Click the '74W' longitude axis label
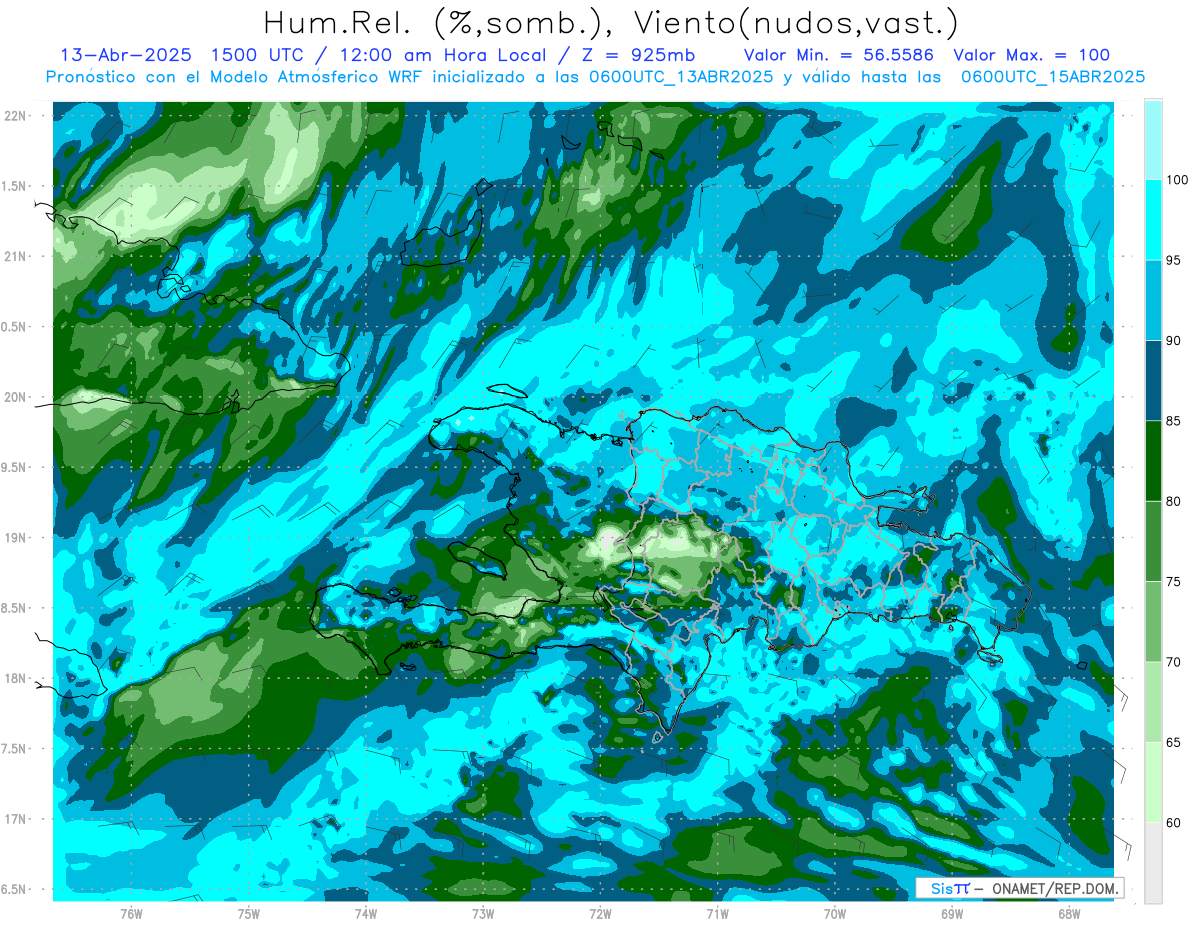 click(x=366, y=913)
